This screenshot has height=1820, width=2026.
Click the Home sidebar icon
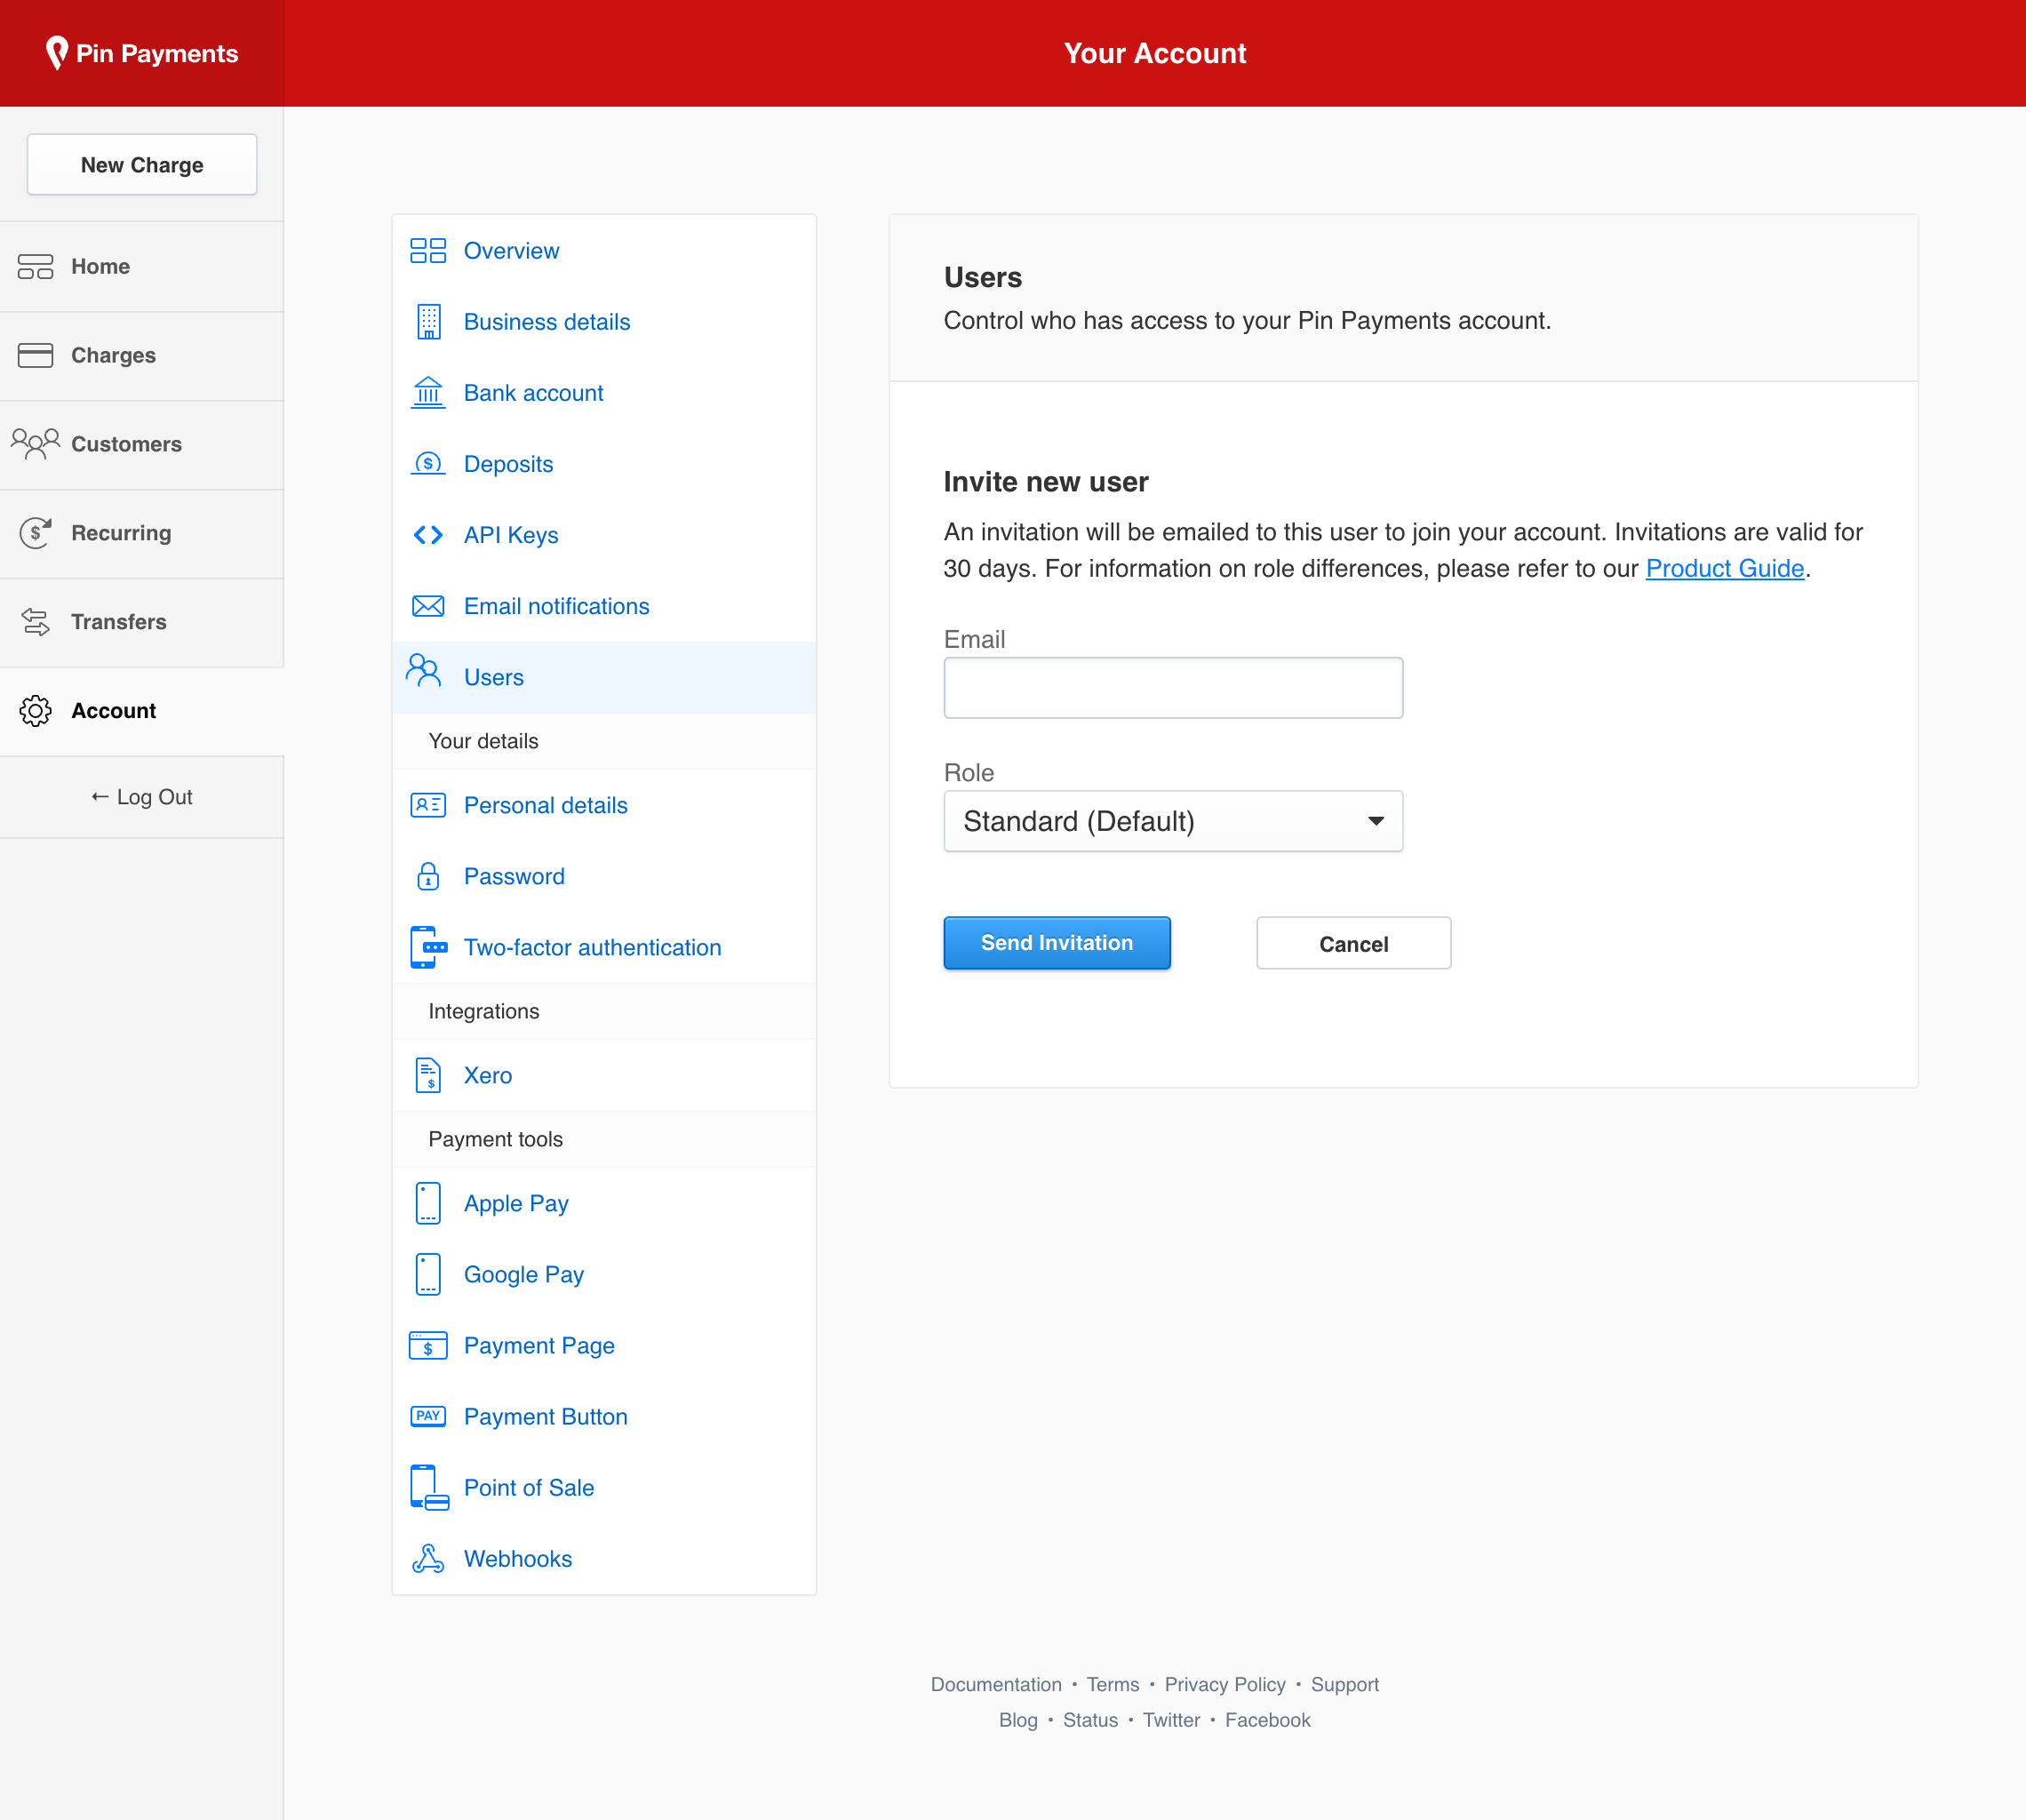tap(36, 266)
